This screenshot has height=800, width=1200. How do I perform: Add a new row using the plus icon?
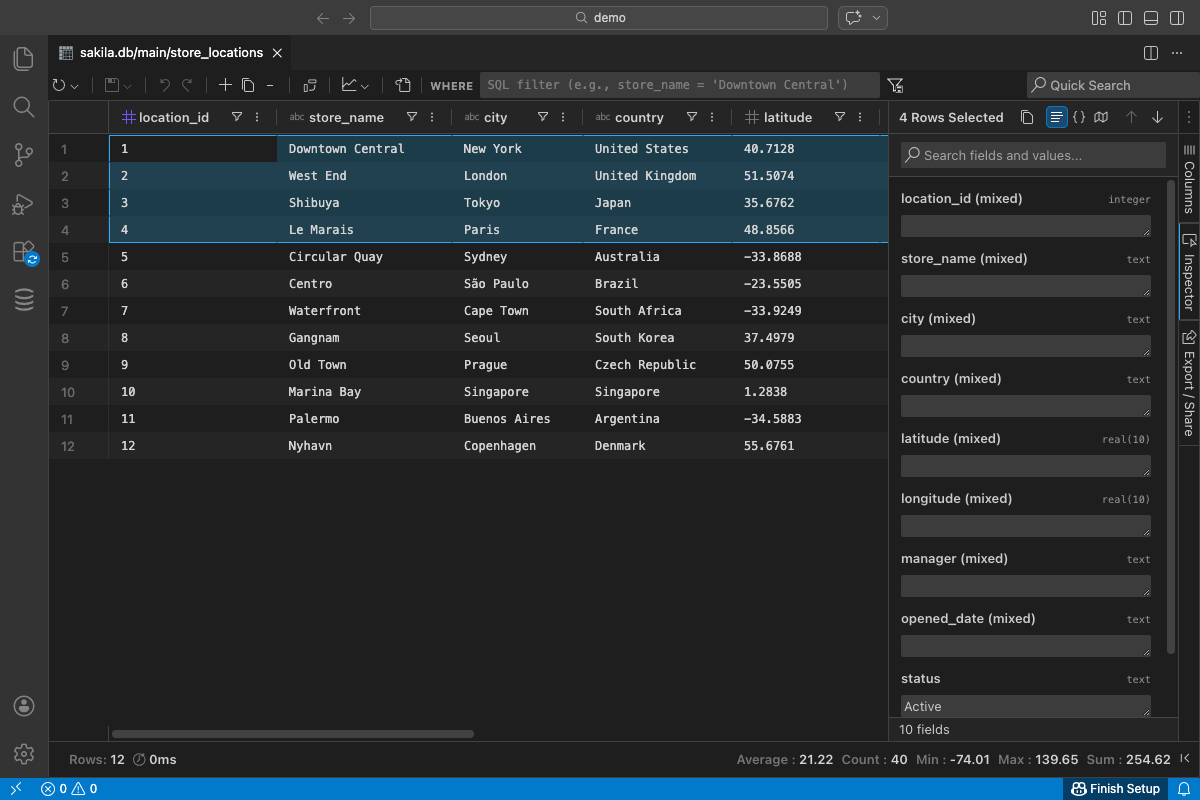coord(225,85)
